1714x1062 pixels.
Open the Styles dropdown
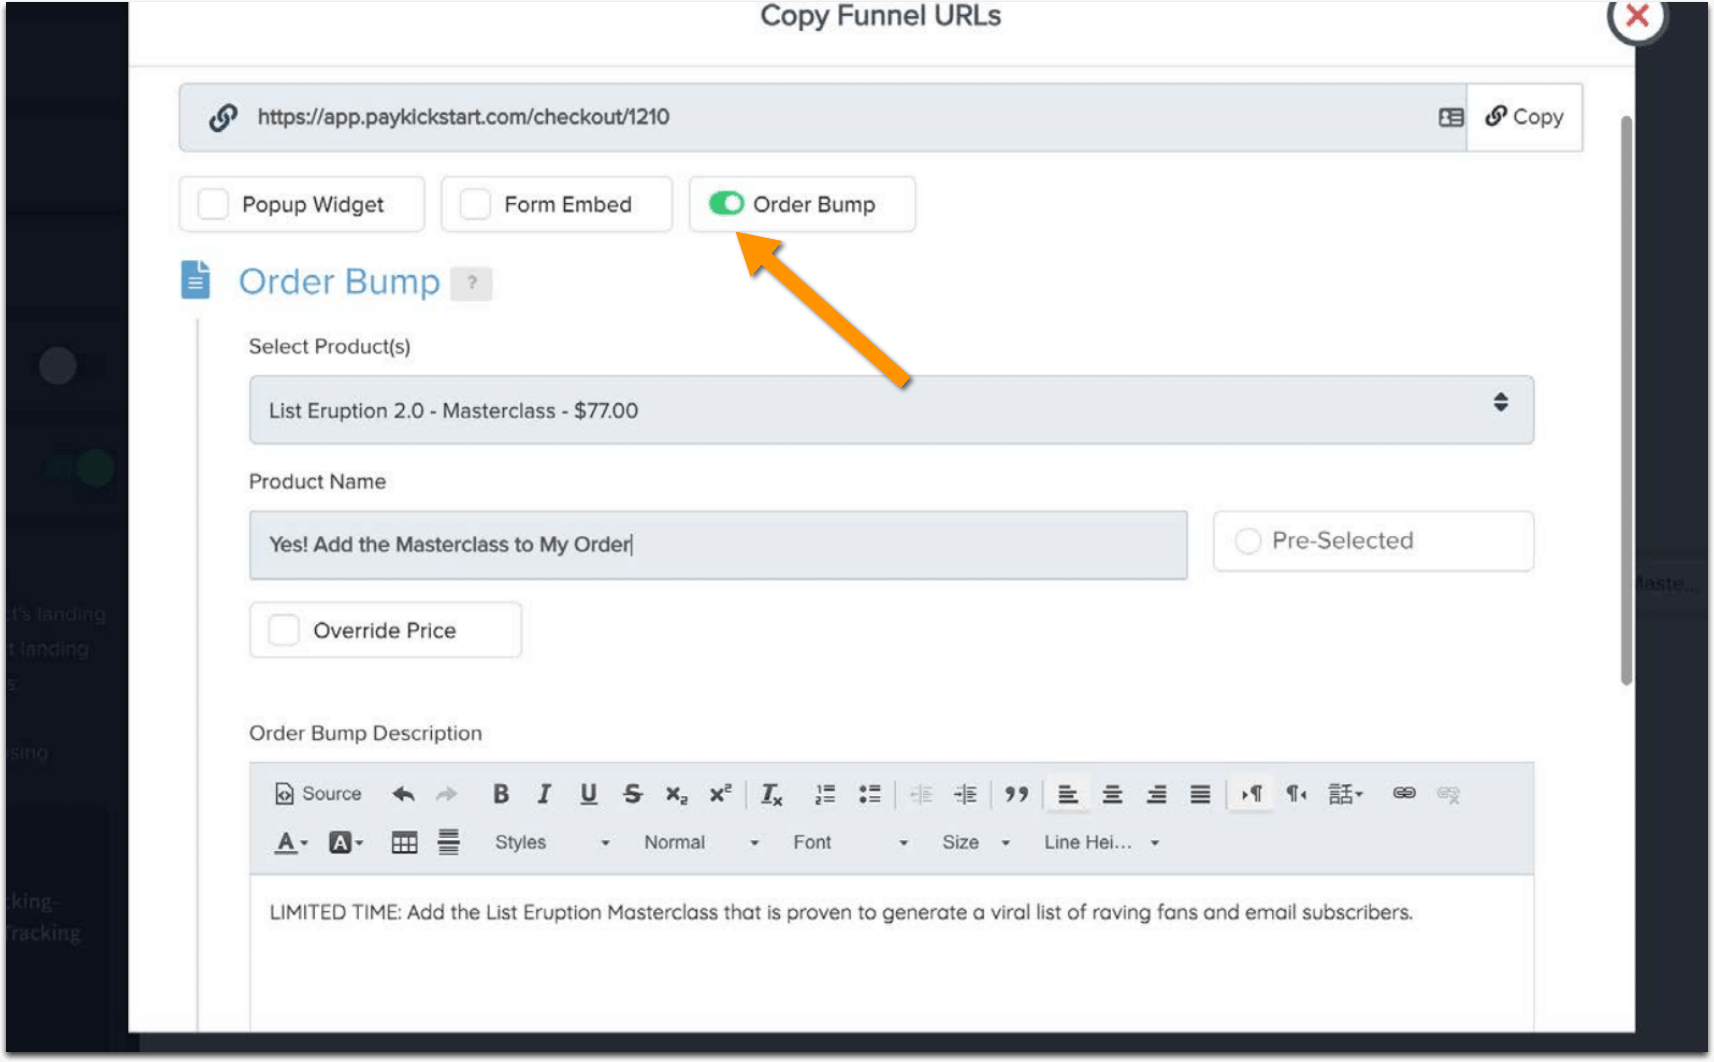(x=552, y=843)
